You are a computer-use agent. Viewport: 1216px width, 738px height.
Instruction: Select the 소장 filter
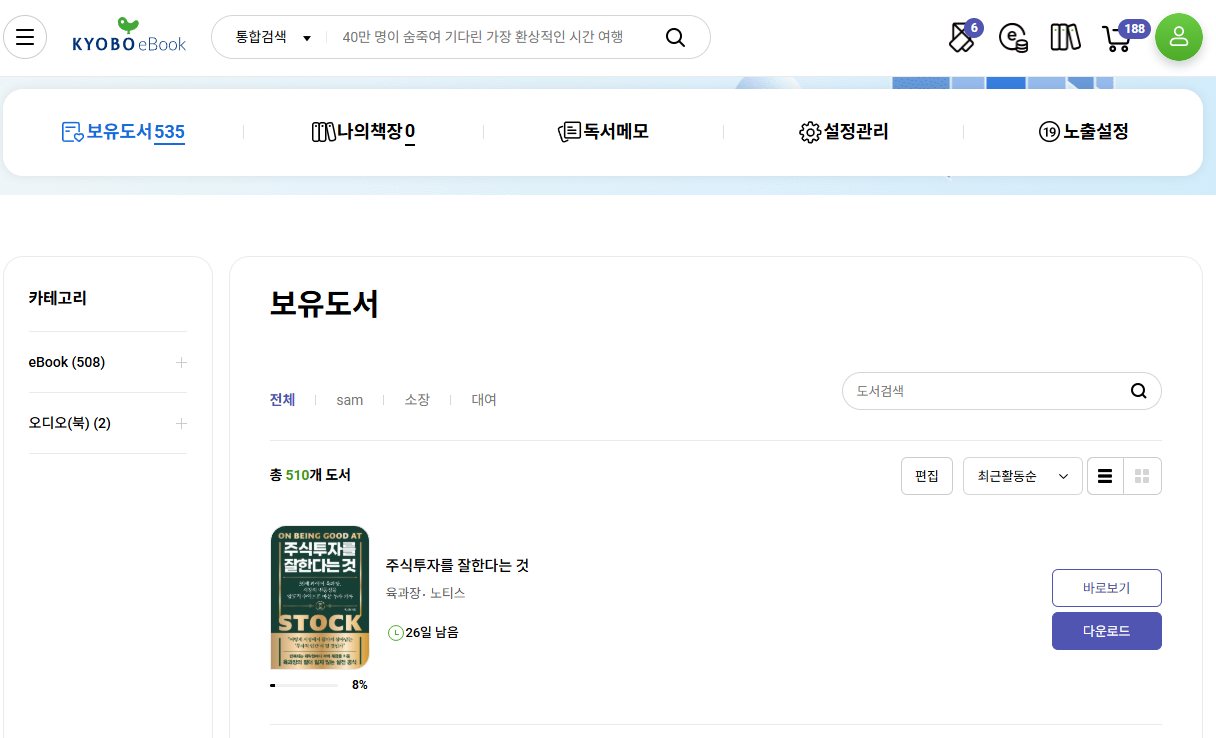tap(417, 400)
